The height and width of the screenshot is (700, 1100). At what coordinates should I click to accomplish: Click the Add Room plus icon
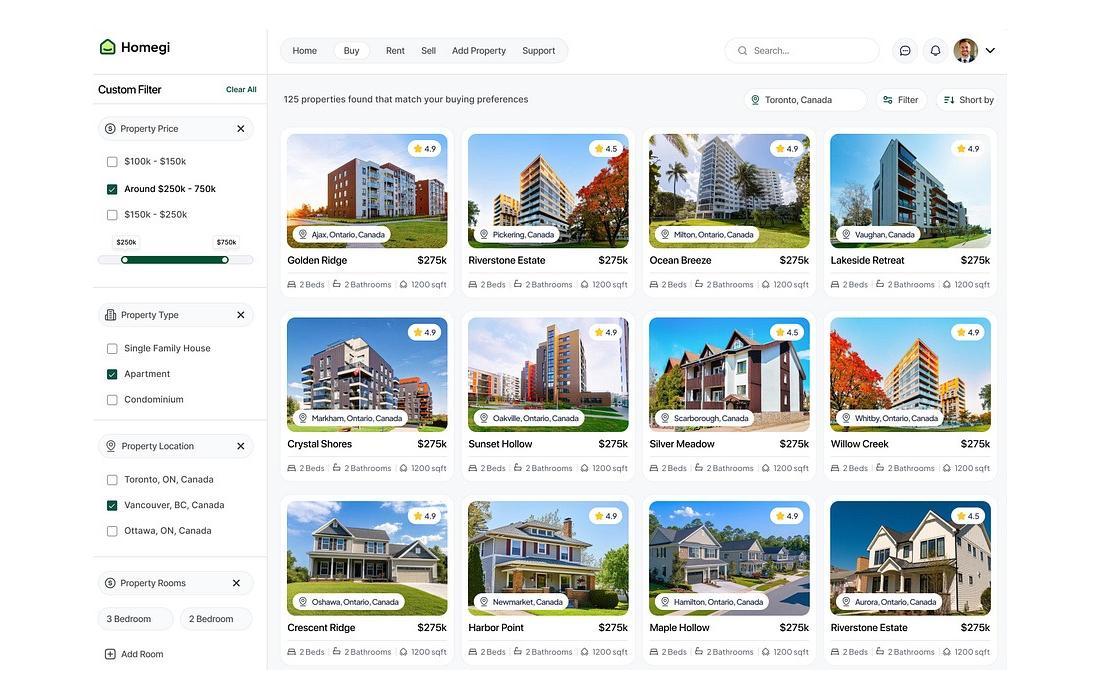click(110, 654)
